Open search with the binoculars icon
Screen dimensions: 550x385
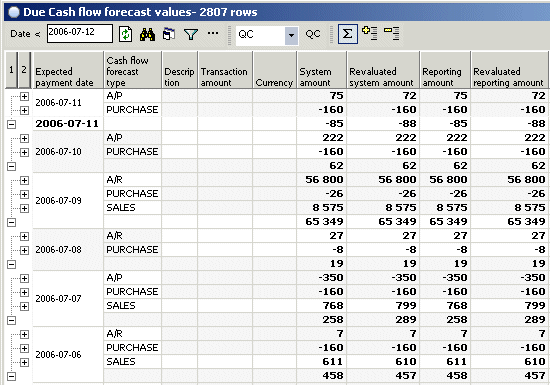pyautogui.click(x=147, y=34)
